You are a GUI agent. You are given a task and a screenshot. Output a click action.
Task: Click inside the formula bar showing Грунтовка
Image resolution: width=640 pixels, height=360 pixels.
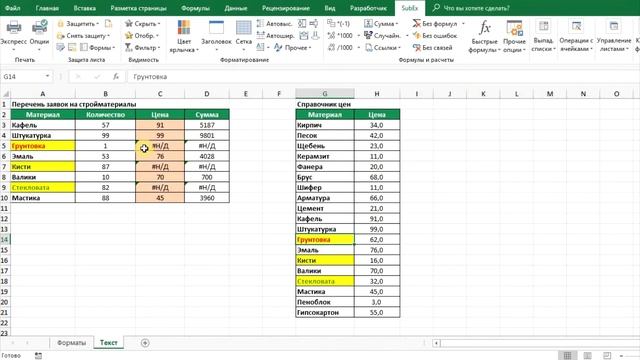(x=383, y=76)
